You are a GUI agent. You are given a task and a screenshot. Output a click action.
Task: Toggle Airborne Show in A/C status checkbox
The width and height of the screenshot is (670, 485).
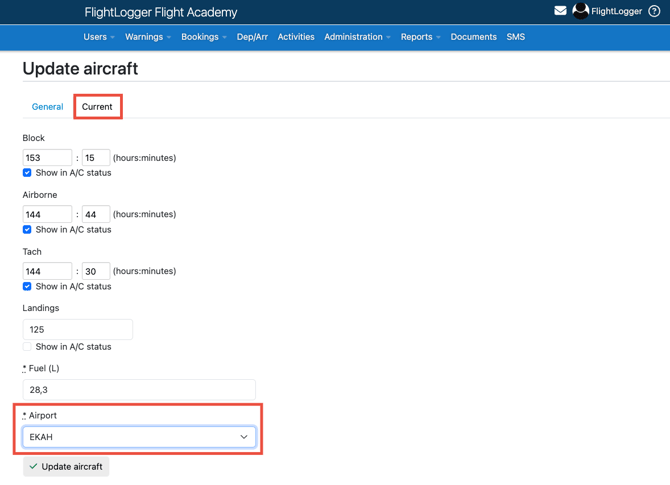[x=28, y=230]
